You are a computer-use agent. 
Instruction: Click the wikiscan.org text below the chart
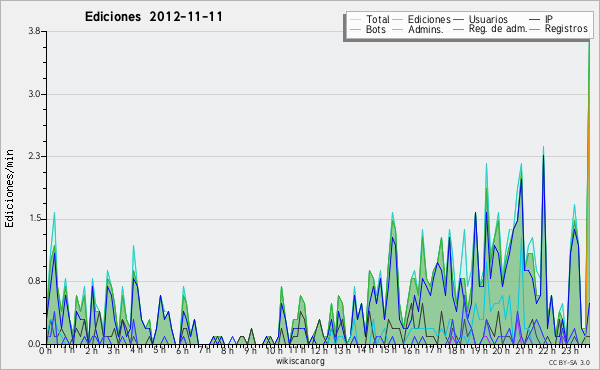(300, 361)
